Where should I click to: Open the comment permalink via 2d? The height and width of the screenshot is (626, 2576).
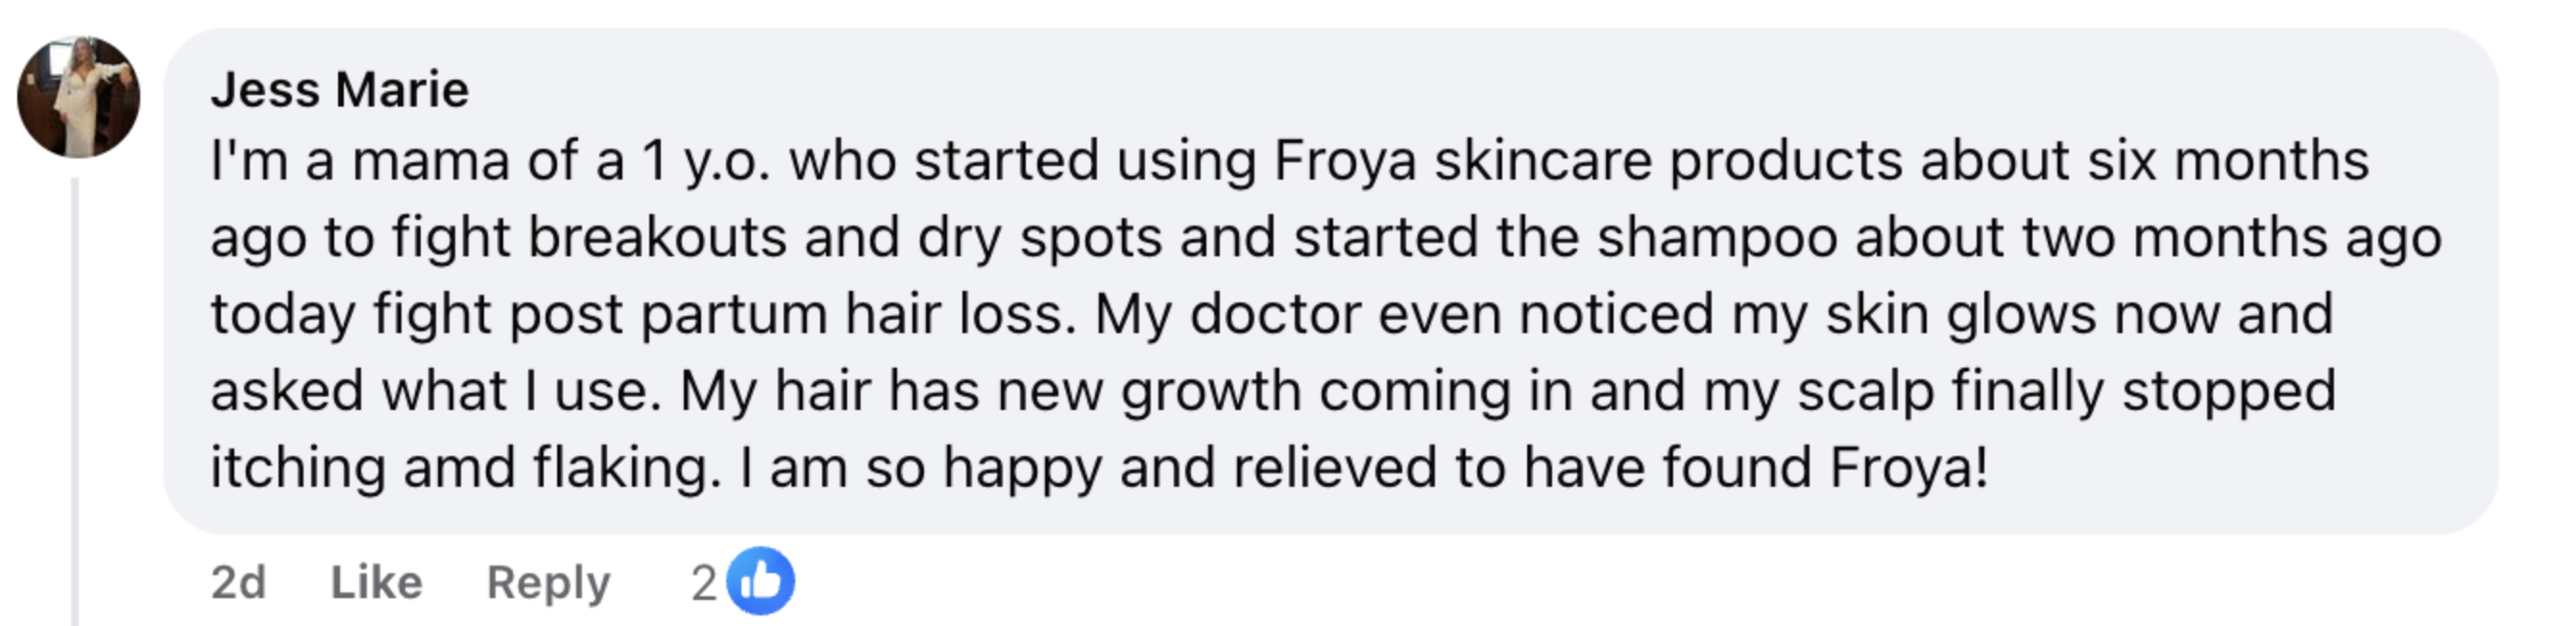[237, 580]
